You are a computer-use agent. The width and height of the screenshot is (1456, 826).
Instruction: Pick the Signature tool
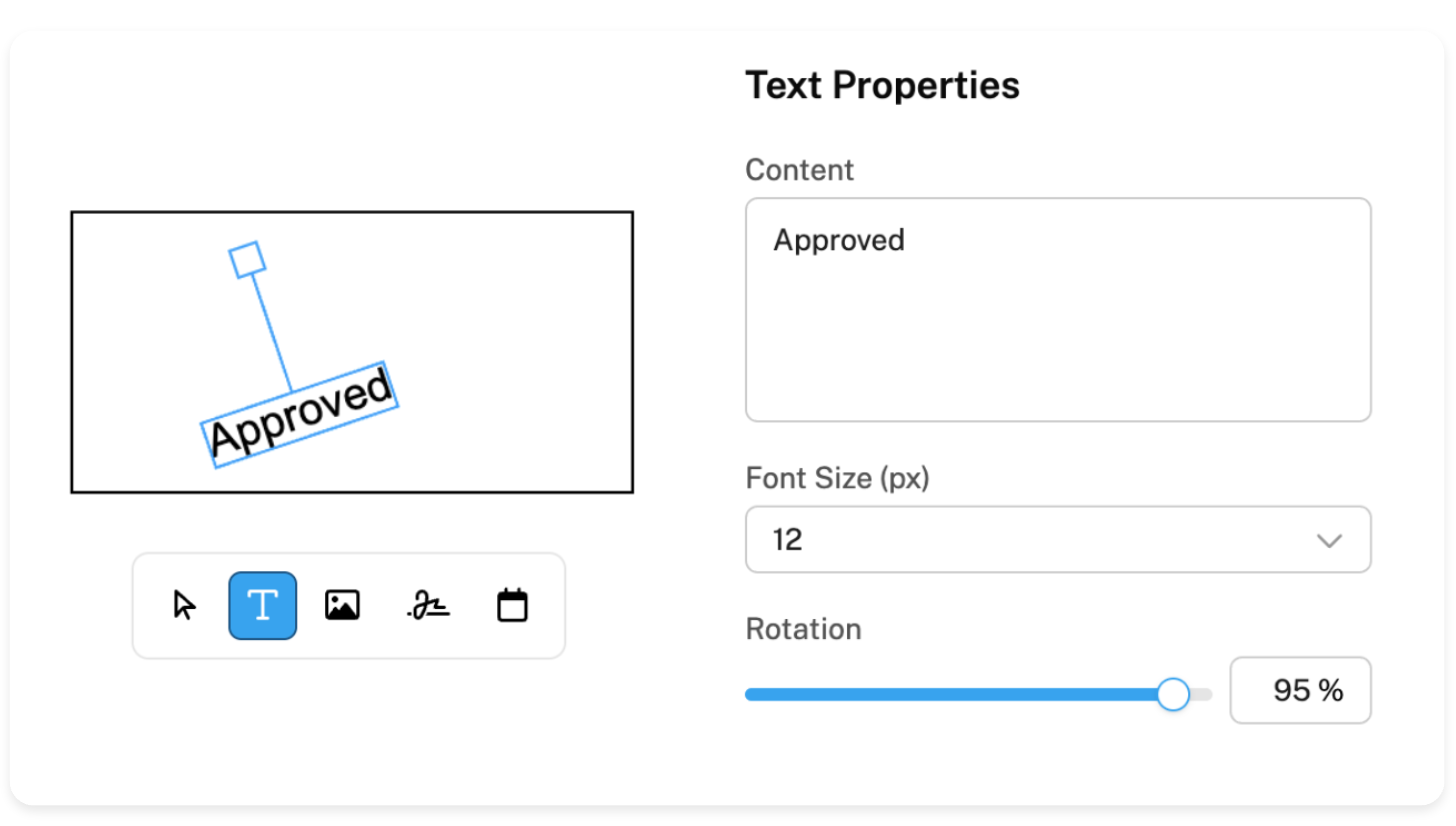click(x=429, y=606)
